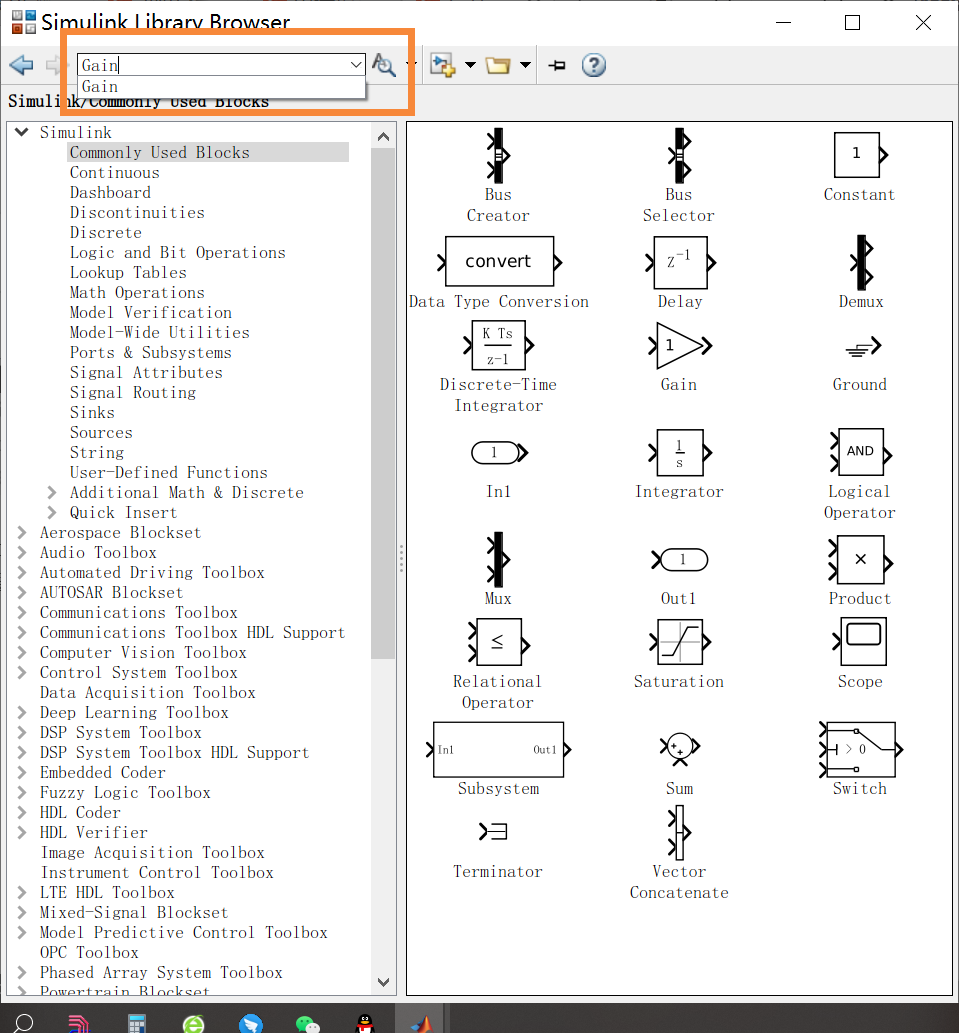The image size is (959, 1033).
Task: Choose the Switch block icon
Action: 860,750
